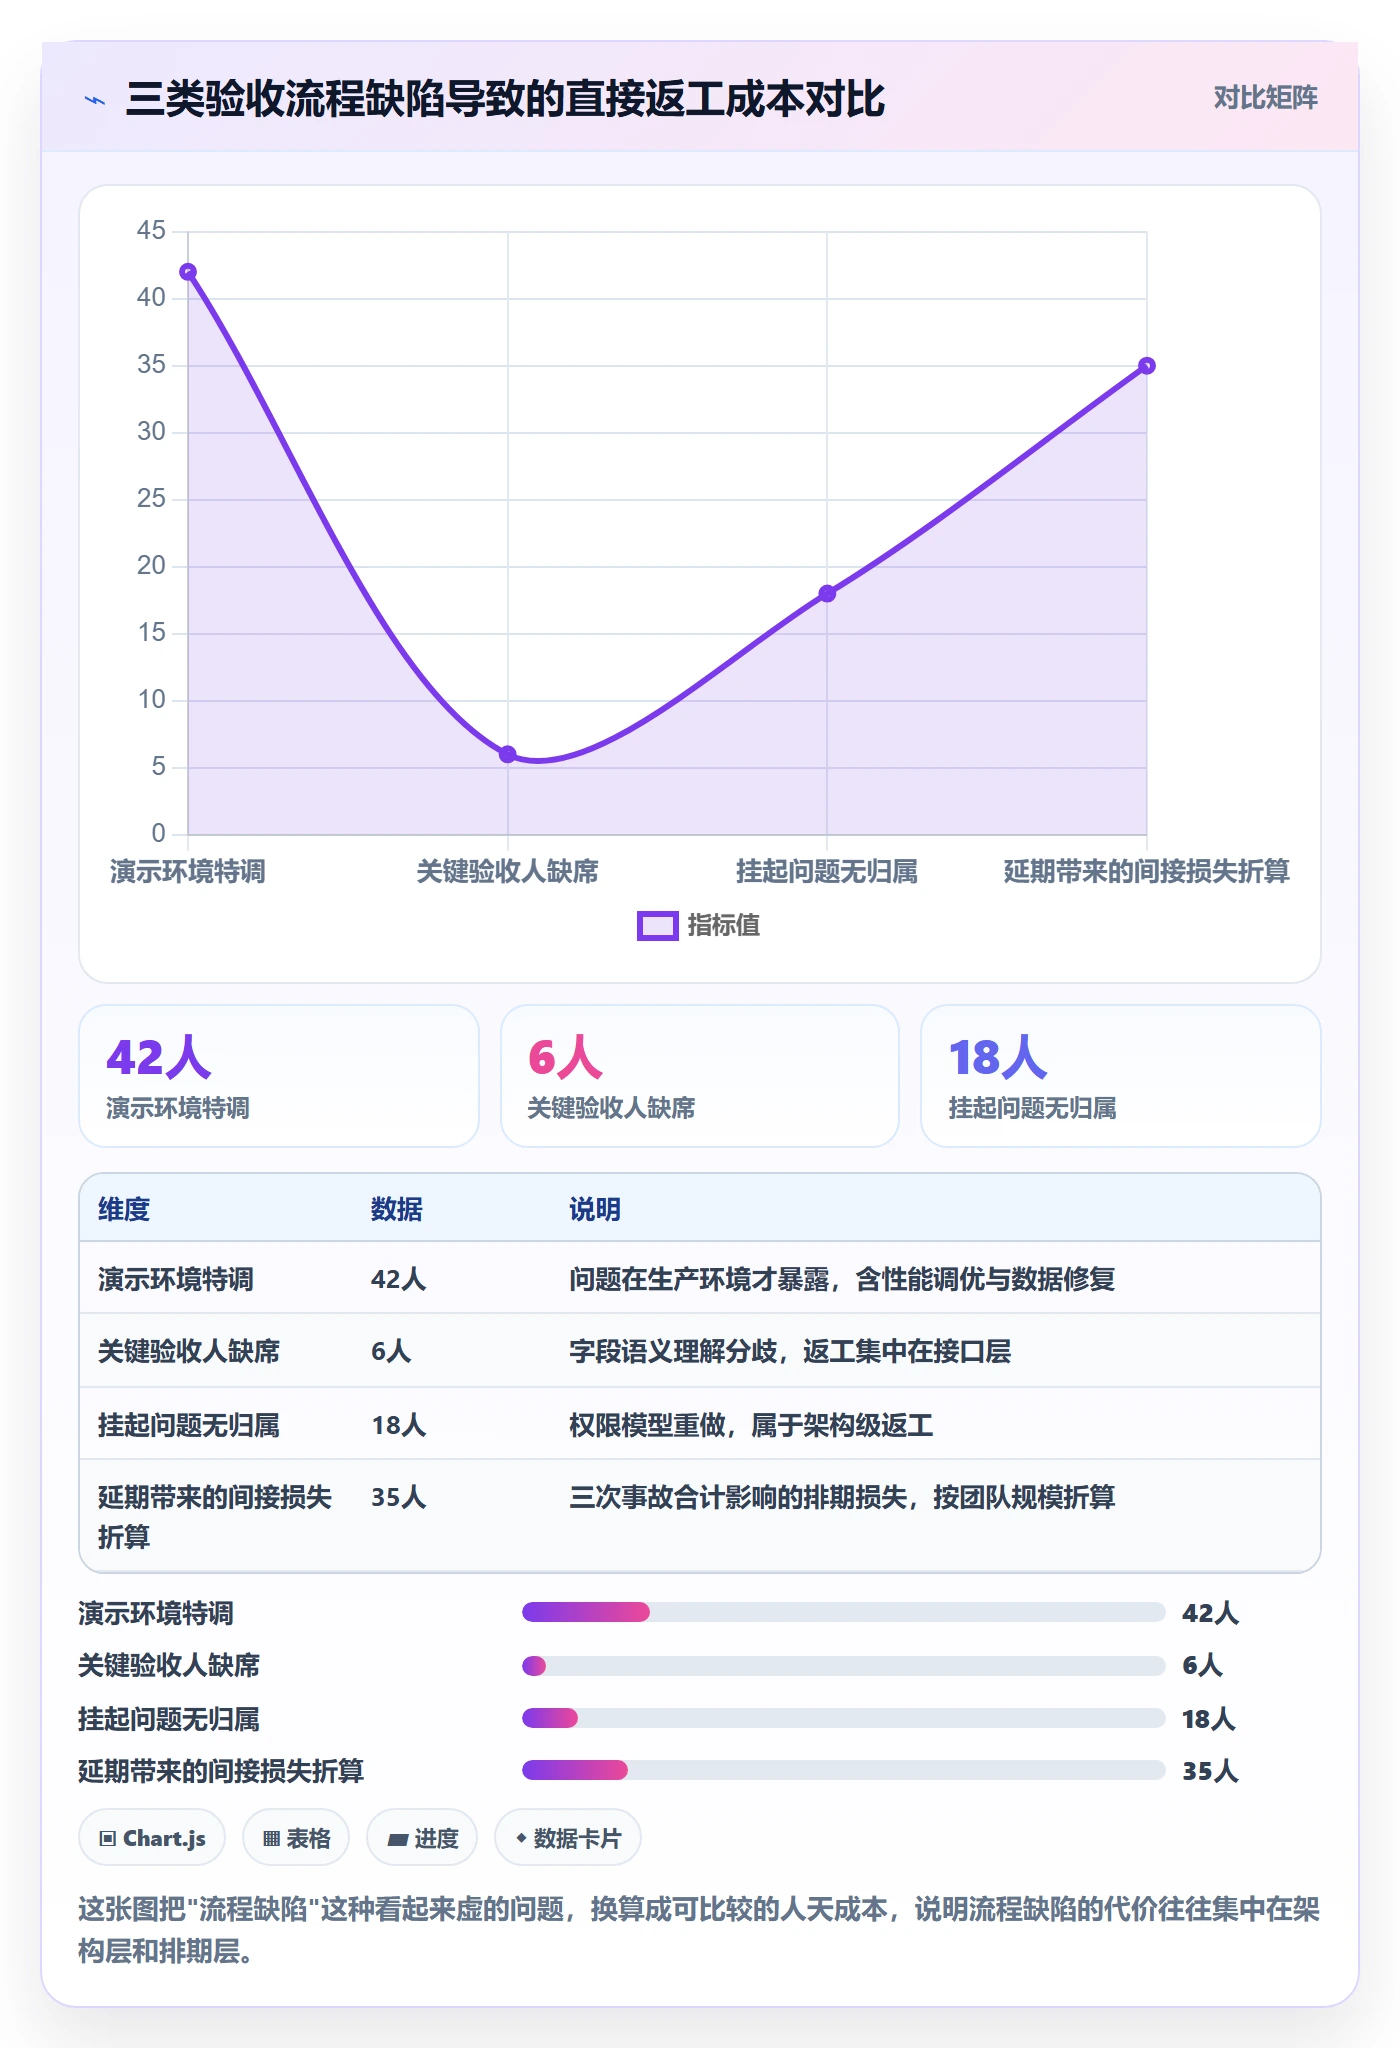
Task: Click the chart data point for 挂起问题无归属
Action: tap(827, 594)
